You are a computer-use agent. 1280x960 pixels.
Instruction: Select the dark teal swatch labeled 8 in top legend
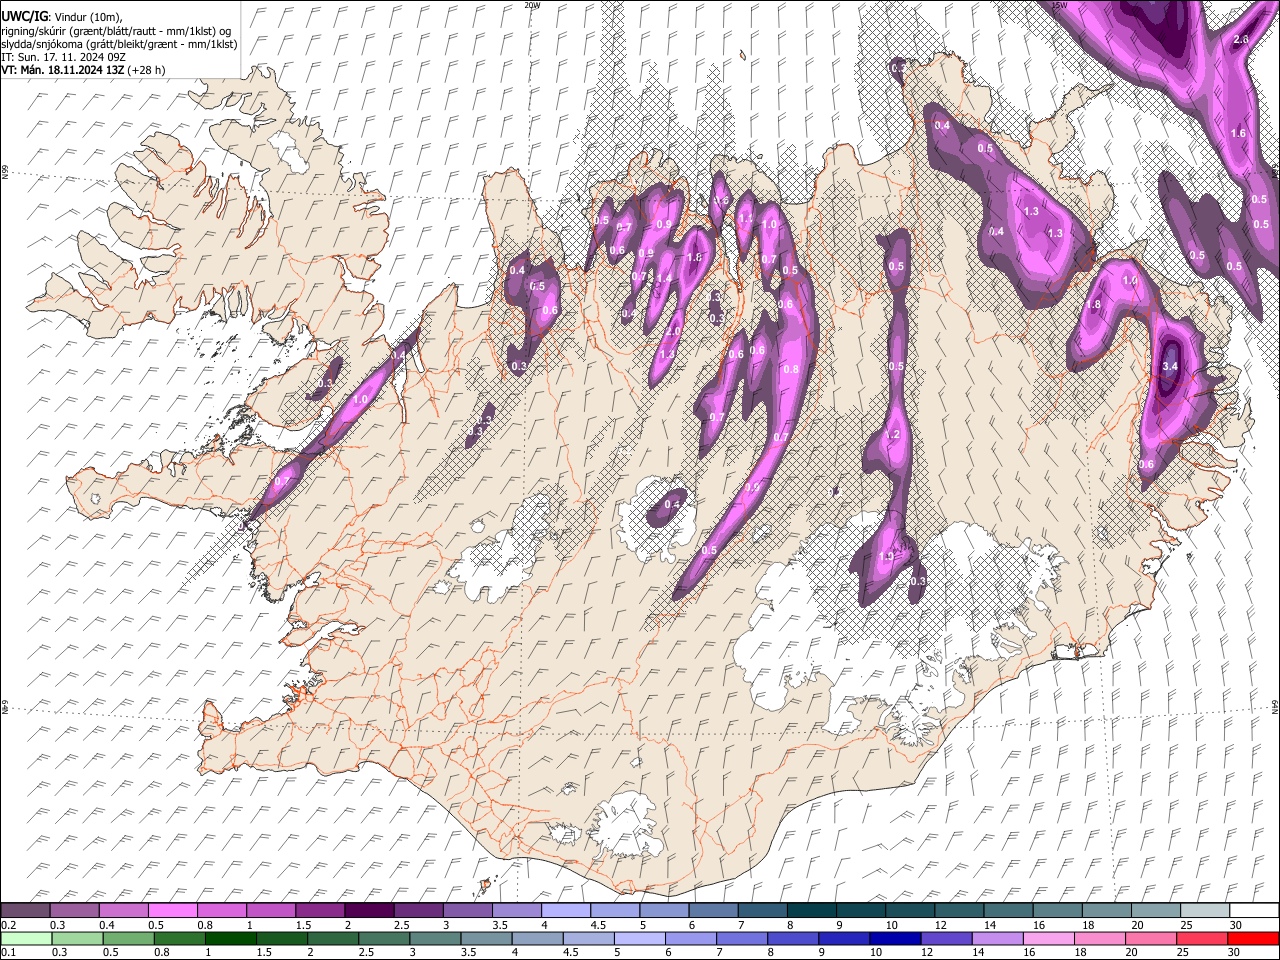tap(812, 910)
